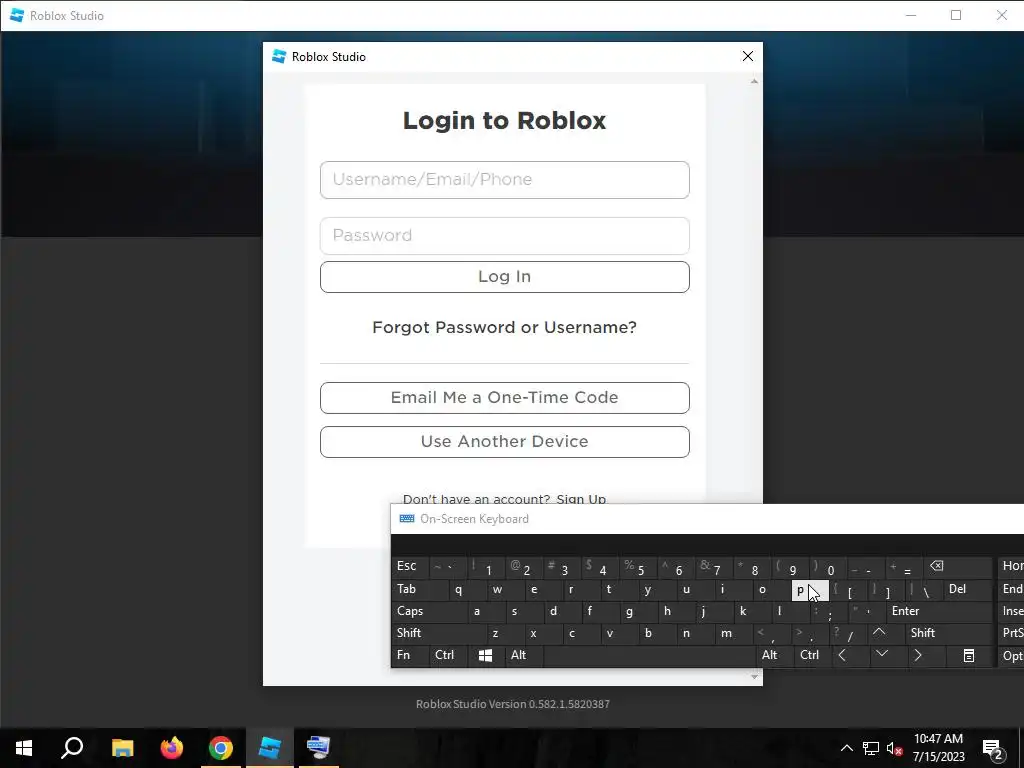This screenshot has width=1024, height=768.
Task: Open the notification center icon
Action: pyautogui.click(x=993, y=749)
